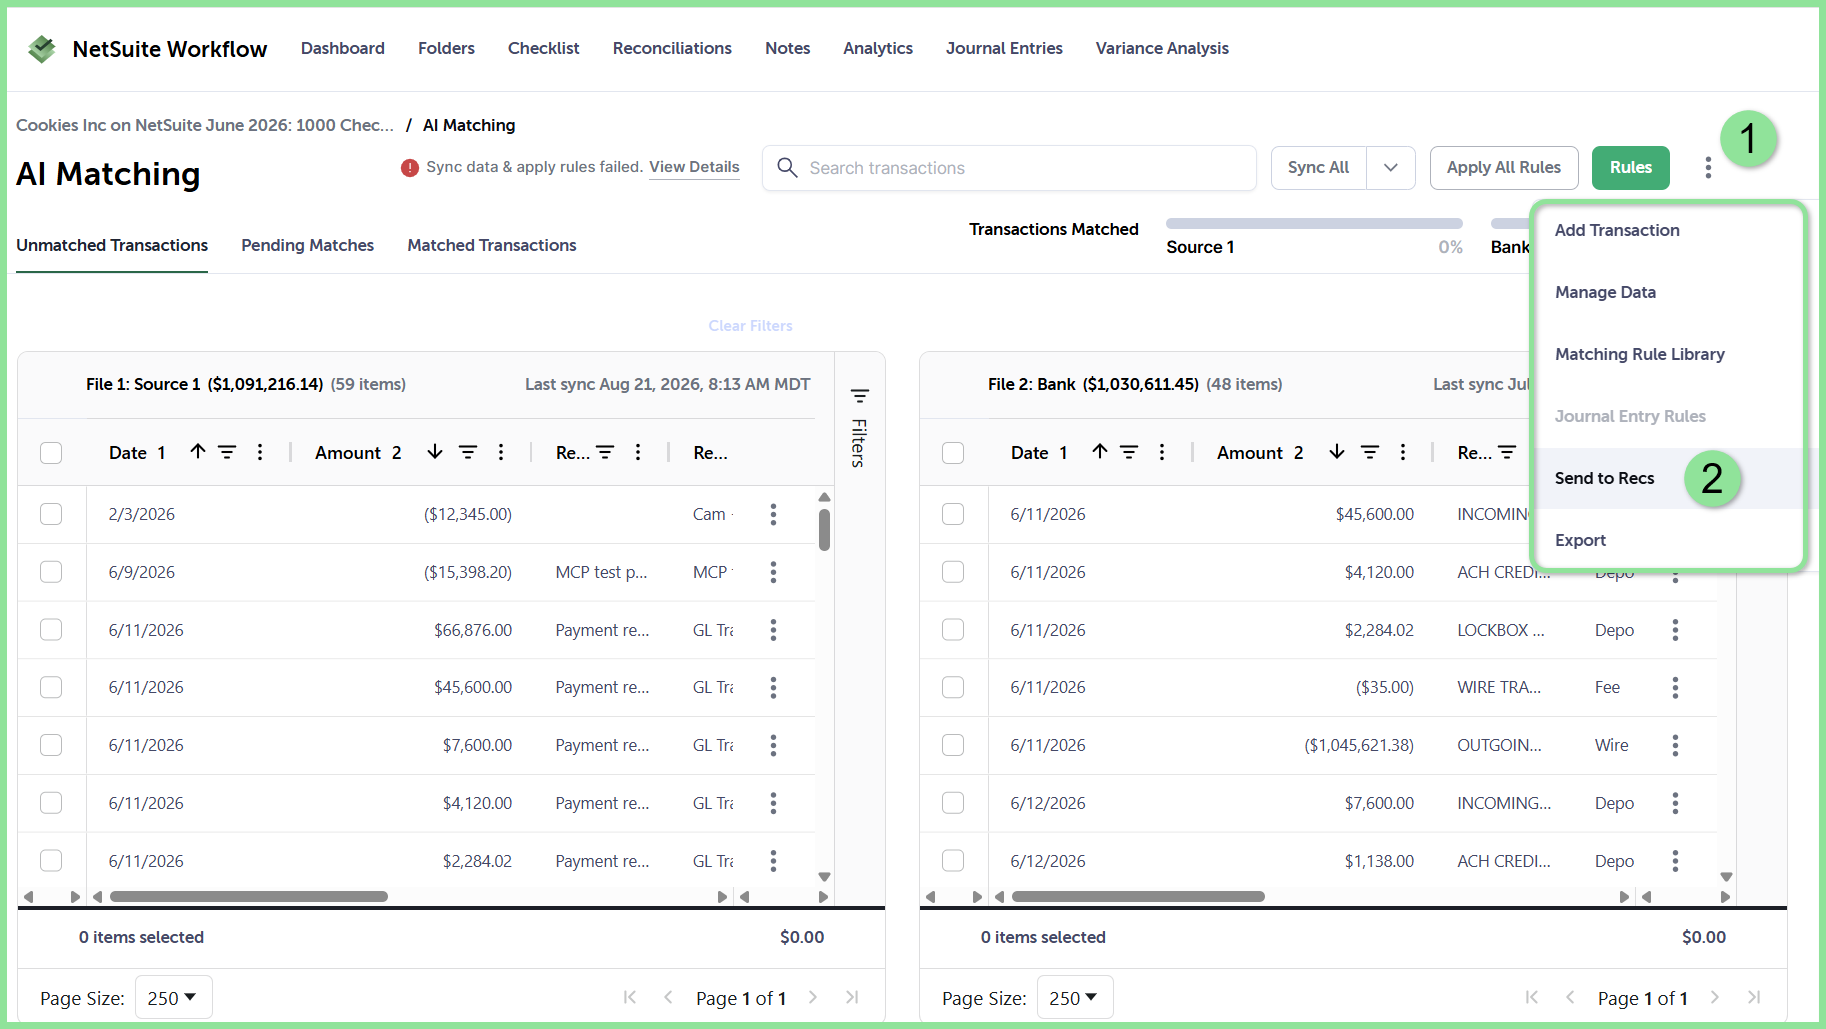Select all rows in File 1 header checkbox
Screen dimensions: 1826x1029
click(51, 453)
